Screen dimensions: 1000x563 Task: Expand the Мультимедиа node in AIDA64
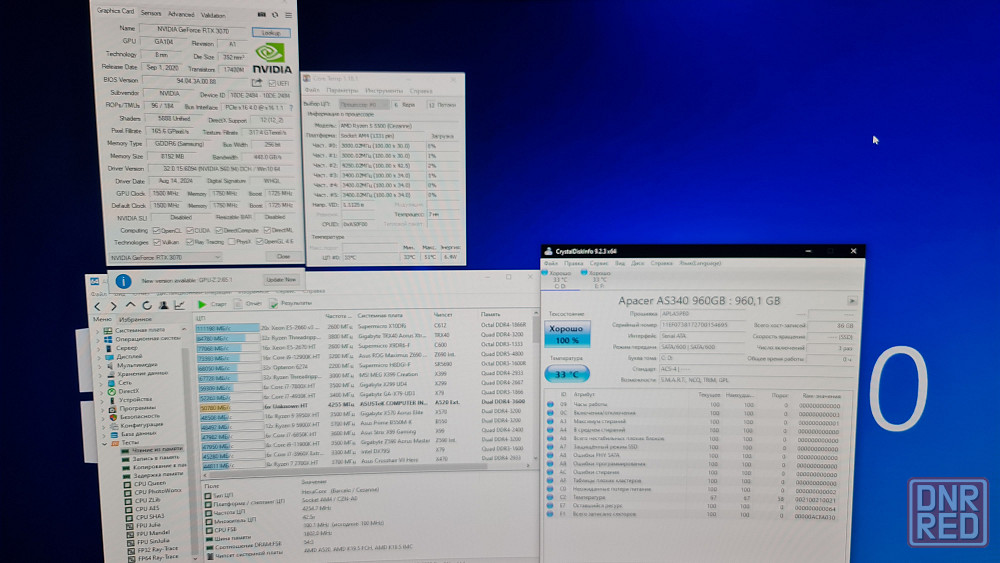[100, 365]
